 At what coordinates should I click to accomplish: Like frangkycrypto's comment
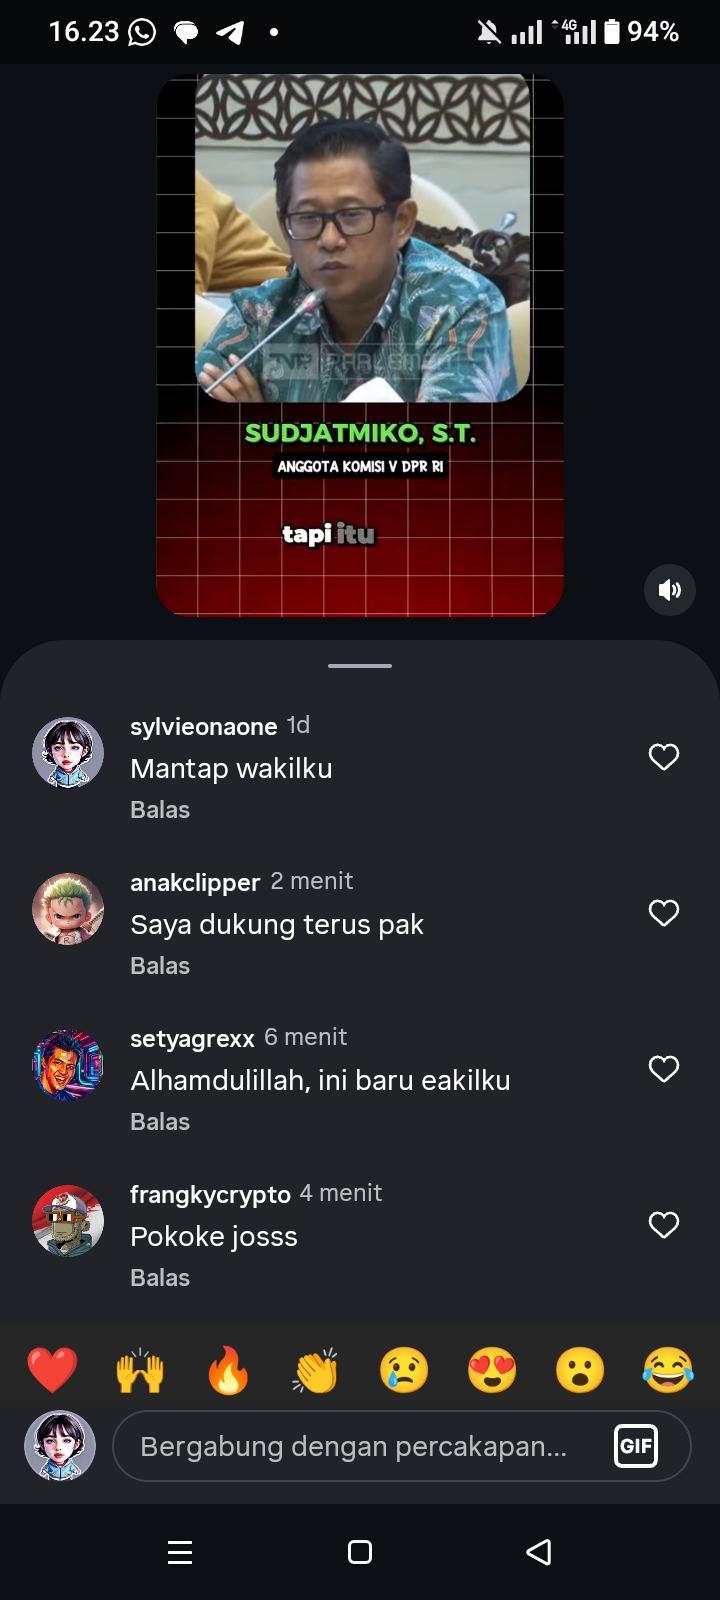click(x=664, y=1225)
